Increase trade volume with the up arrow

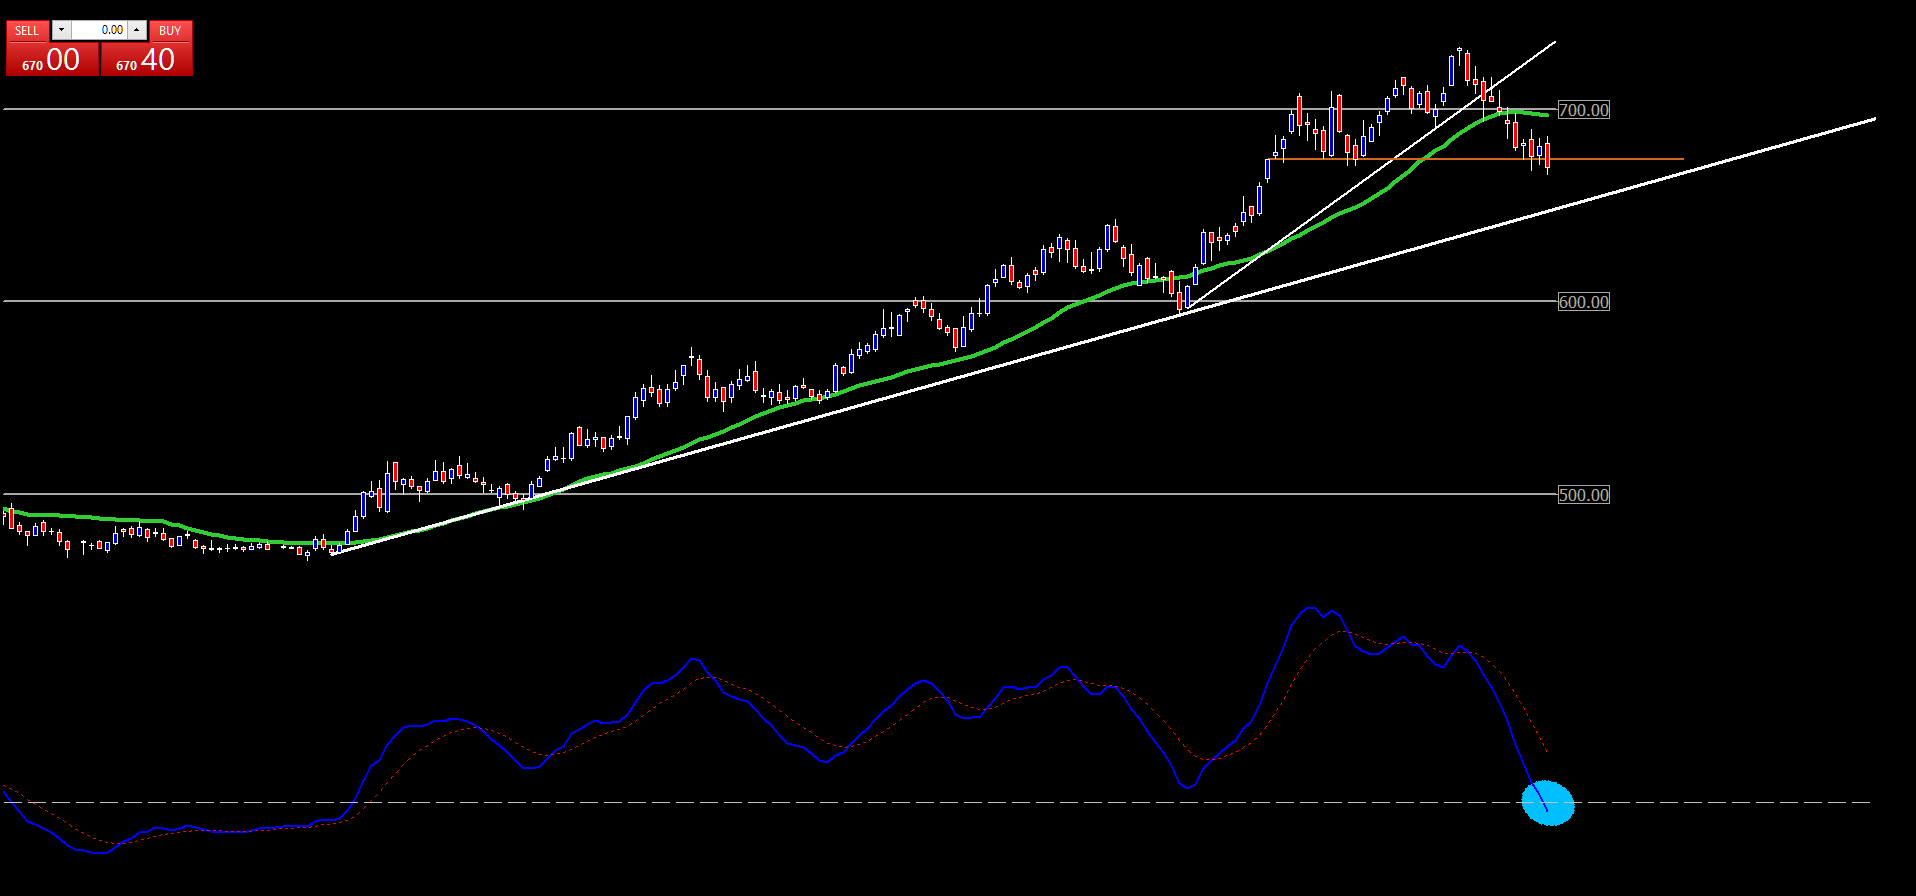point(137,30)
